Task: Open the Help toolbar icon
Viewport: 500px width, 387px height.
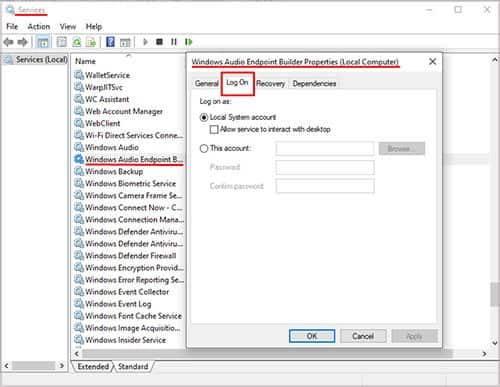Action: click(110, 42)
